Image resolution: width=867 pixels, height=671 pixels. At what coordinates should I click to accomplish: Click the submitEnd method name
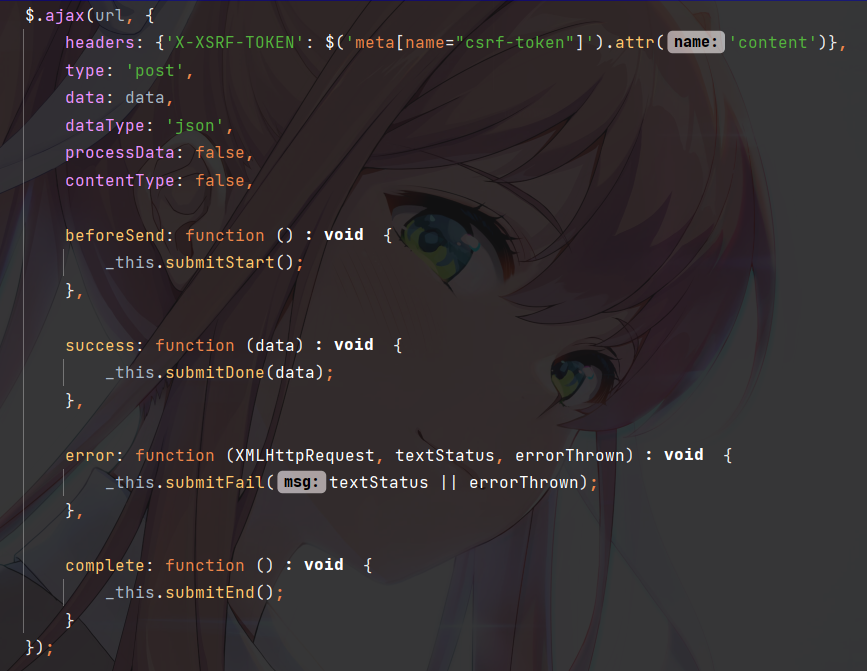pos(210,593)
